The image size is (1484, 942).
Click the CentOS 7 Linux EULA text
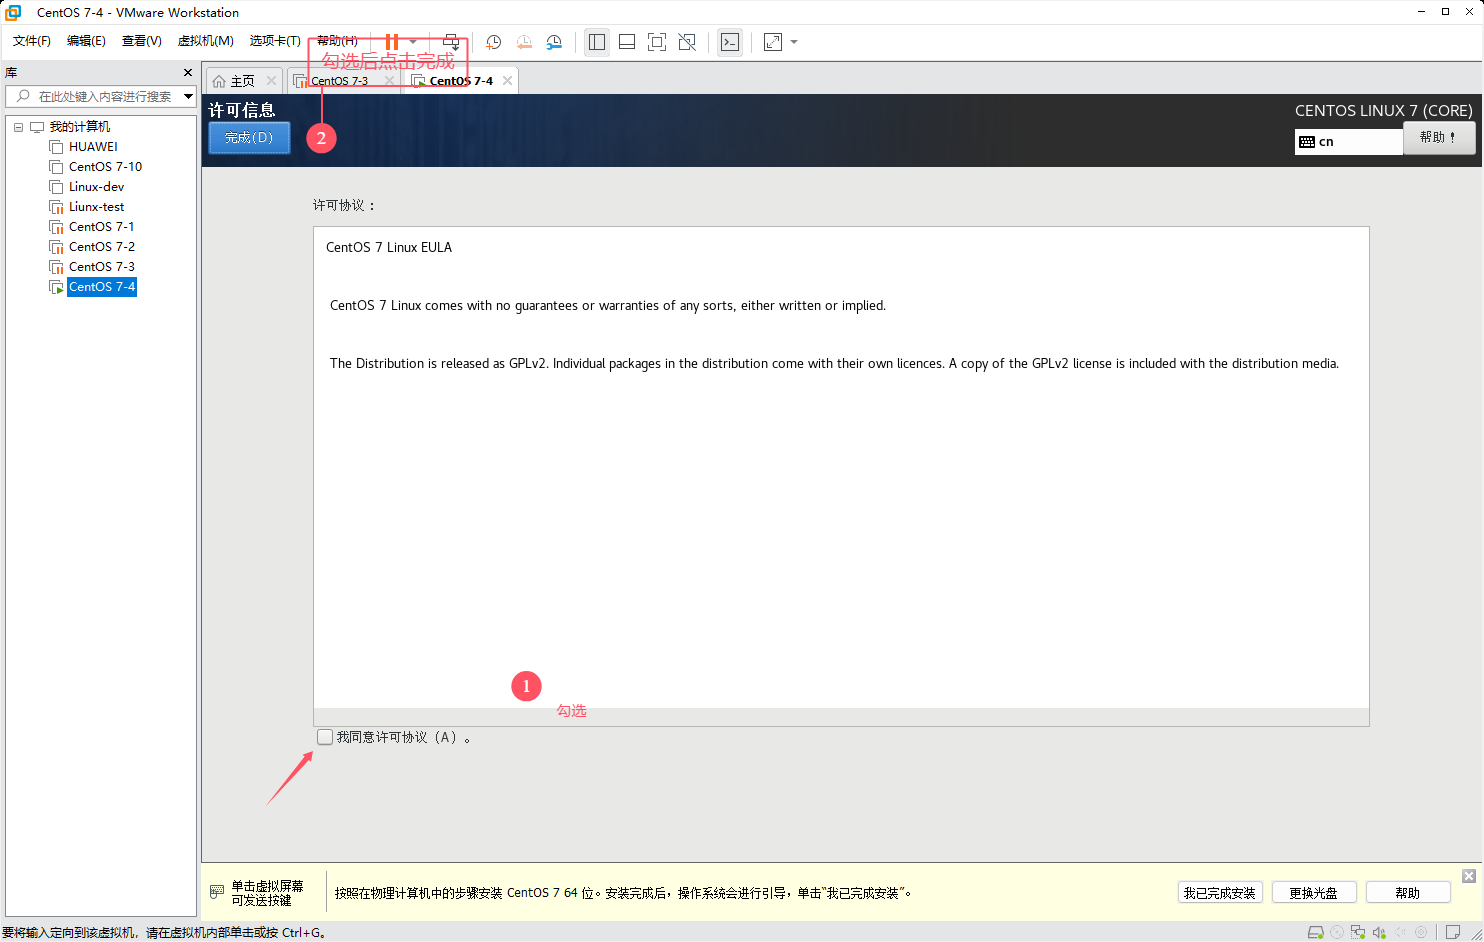(389, 247)
